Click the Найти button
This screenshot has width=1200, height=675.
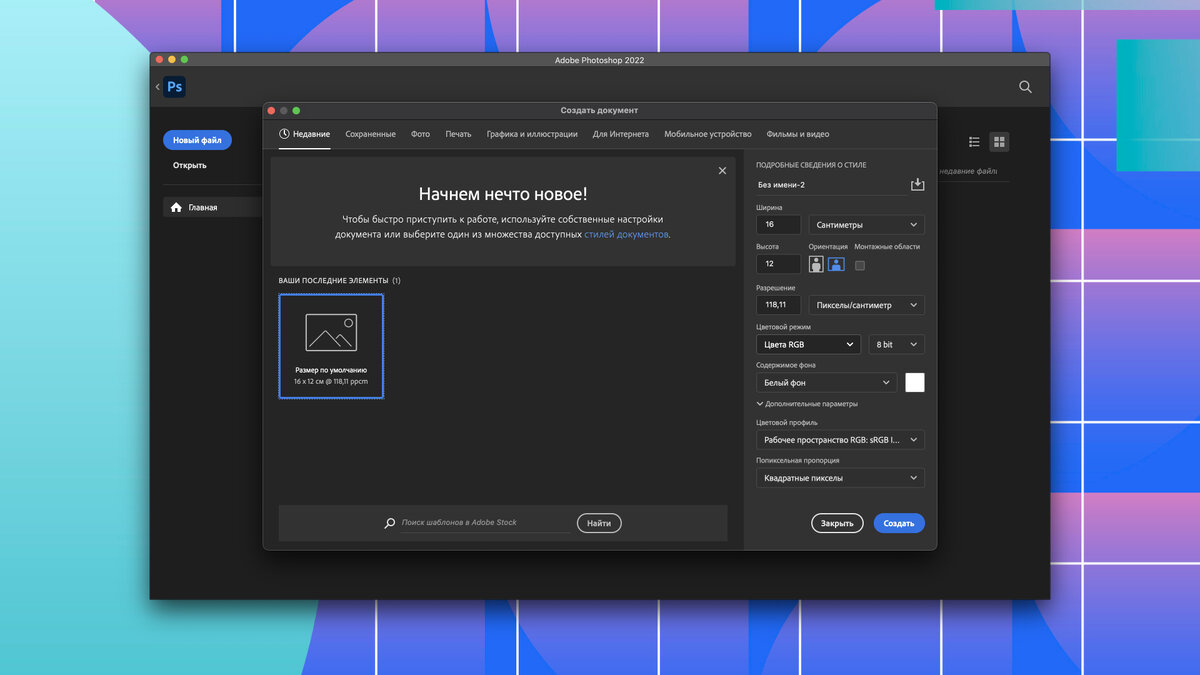point(599,523)
